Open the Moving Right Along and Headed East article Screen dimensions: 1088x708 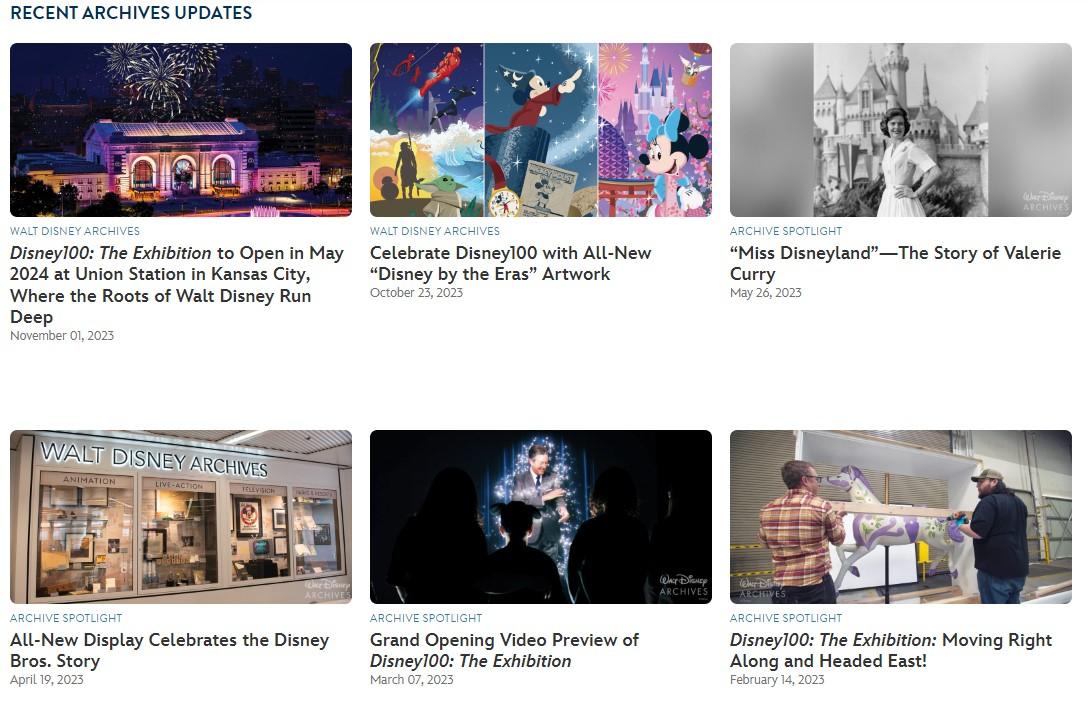[x=890, y=650]
